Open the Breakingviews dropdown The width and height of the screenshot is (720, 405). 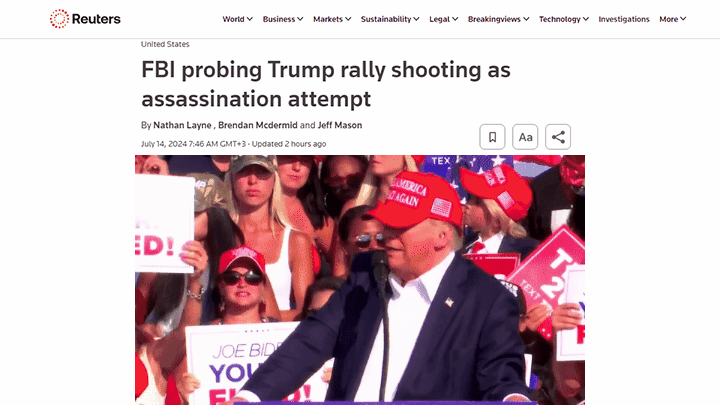pos(499,19)
